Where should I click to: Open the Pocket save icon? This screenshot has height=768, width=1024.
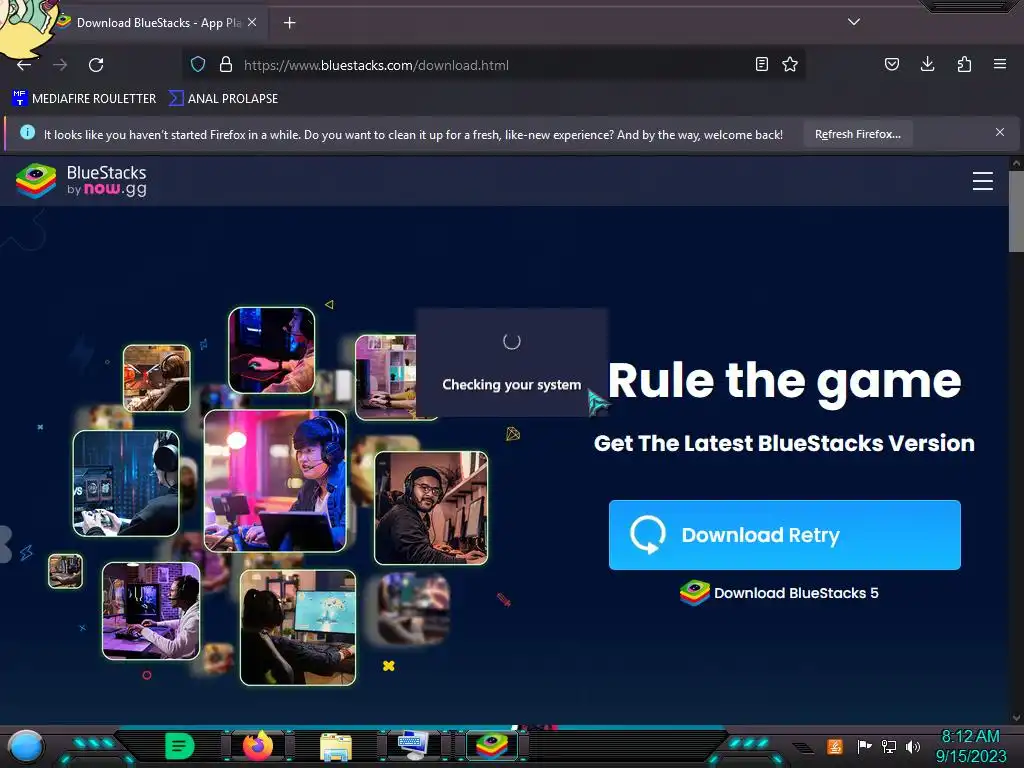(x=891, y=64)
